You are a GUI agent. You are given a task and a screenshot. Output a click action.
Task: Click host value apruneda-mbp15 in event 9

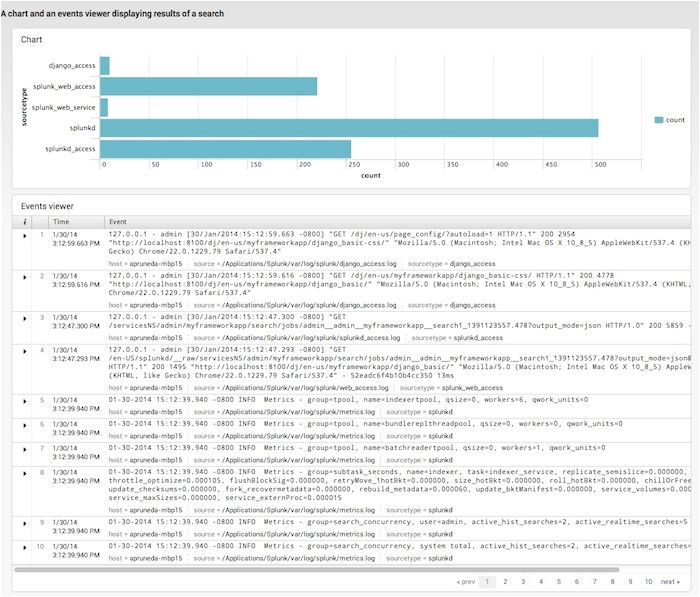pos(156,534)
